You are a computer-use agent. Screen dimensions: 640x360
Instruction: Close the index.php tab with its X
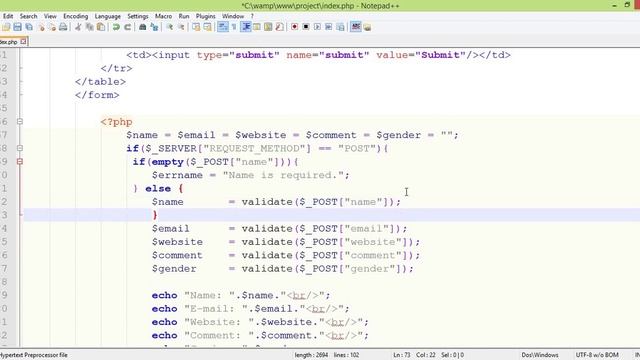click(23, 41)
